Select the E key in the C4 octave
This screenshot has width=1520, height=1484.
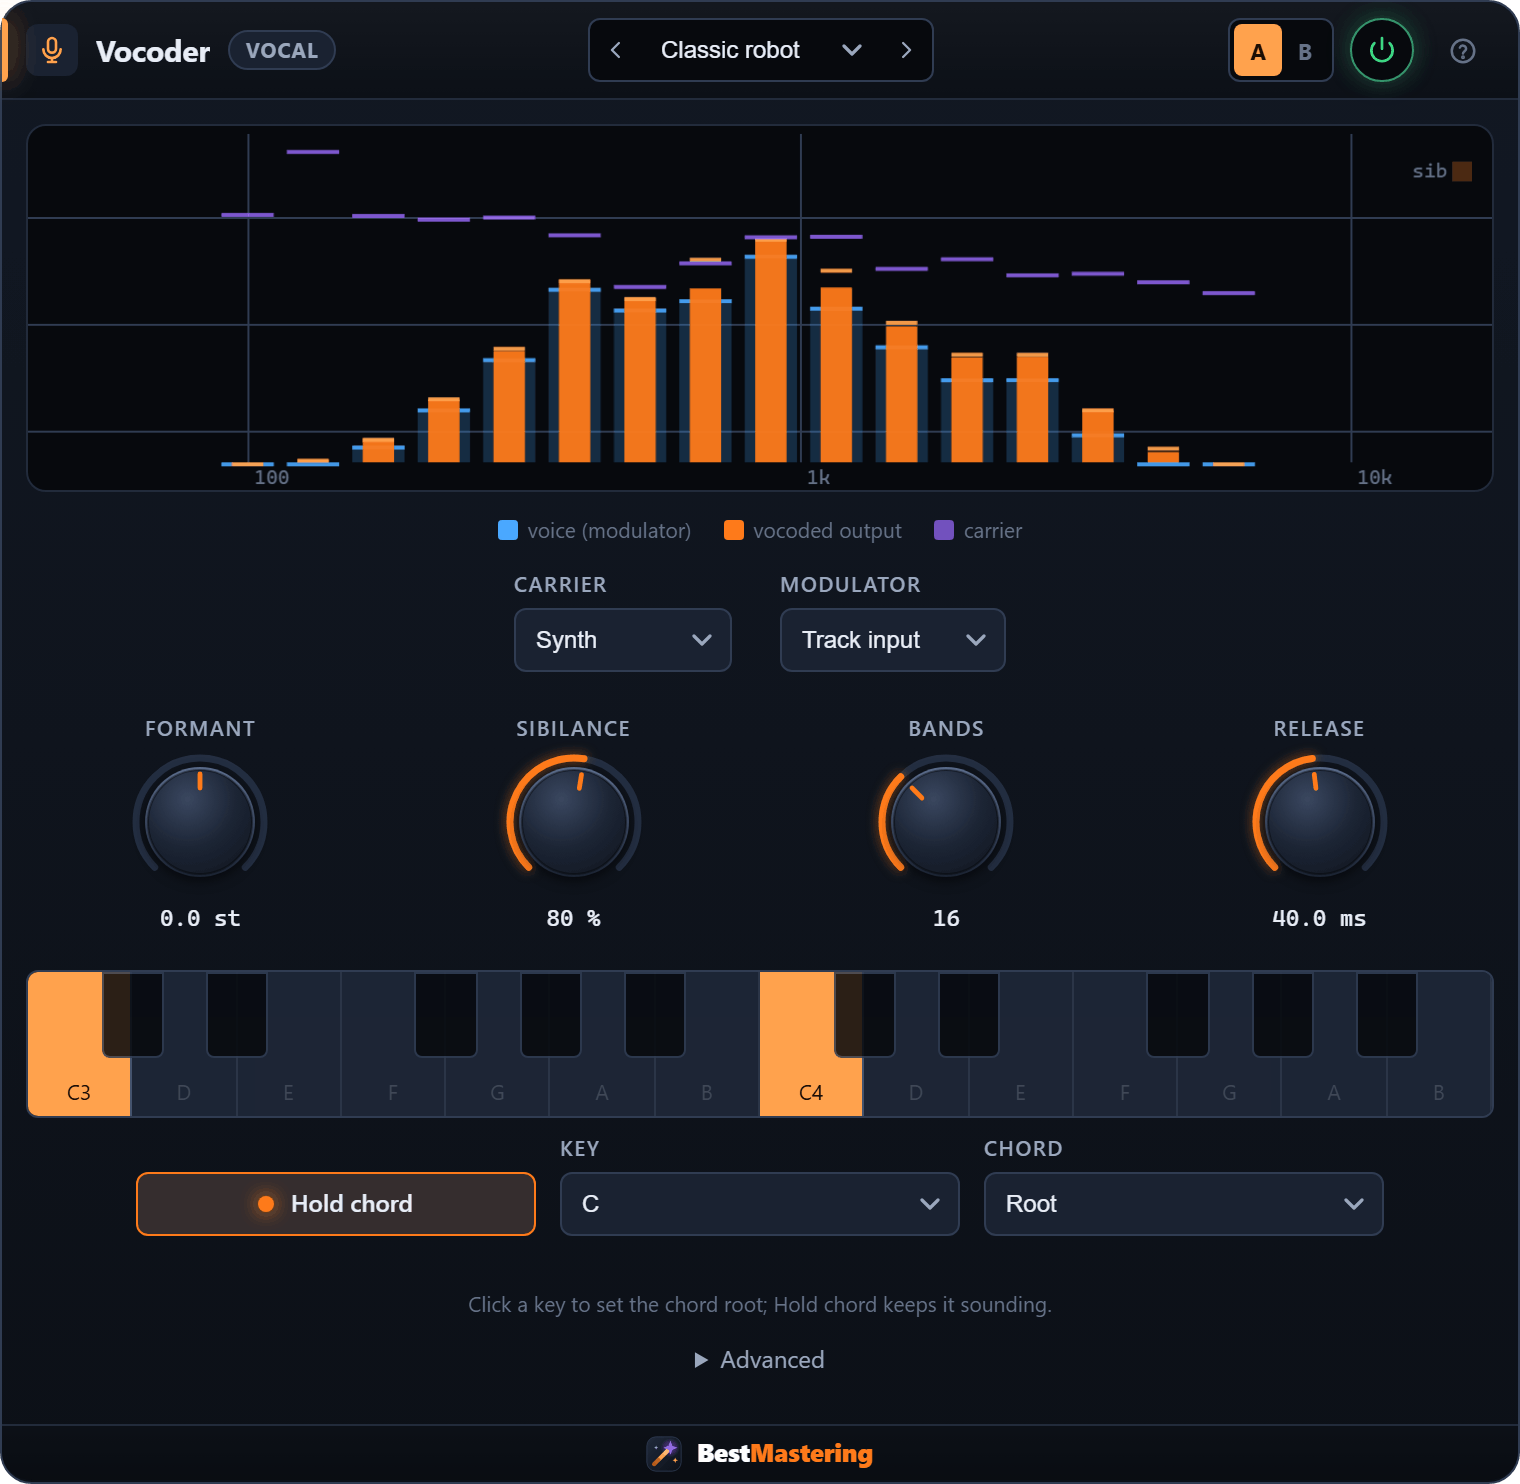tap(1020, 1087)
